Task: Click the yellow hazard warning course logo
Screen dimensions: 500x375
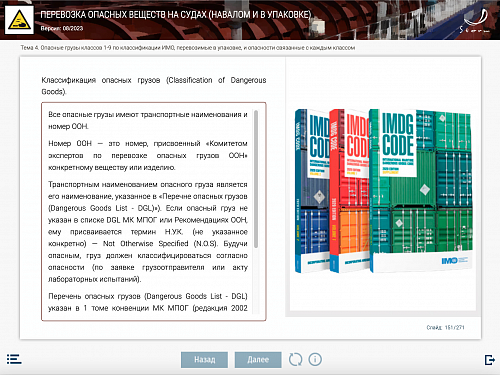Action: click(x=19, y=20)
